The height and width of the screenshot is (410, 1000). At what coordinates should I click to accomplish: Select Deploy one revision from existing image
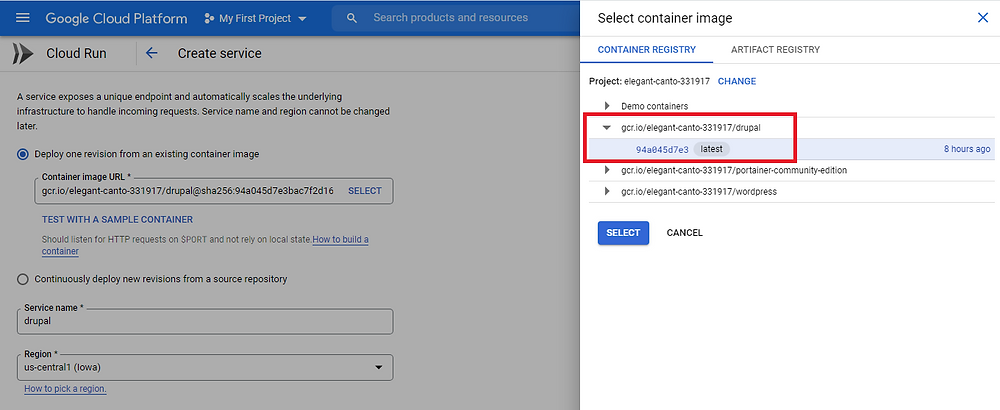[x=23, y=154]
